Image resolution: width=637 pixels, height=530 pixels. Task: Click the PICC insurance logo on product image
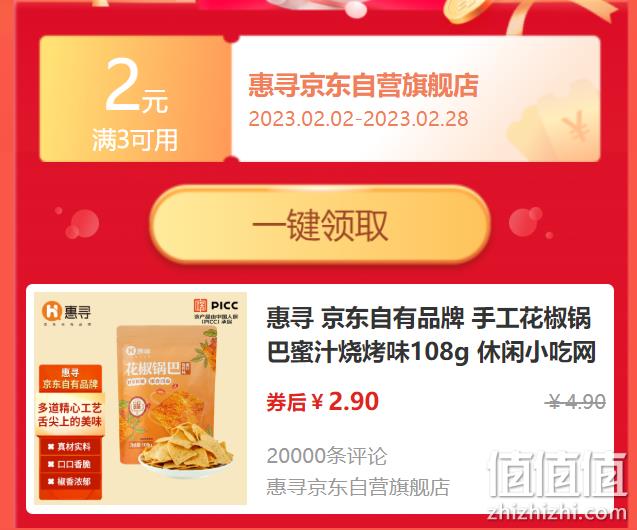[216, 311]
